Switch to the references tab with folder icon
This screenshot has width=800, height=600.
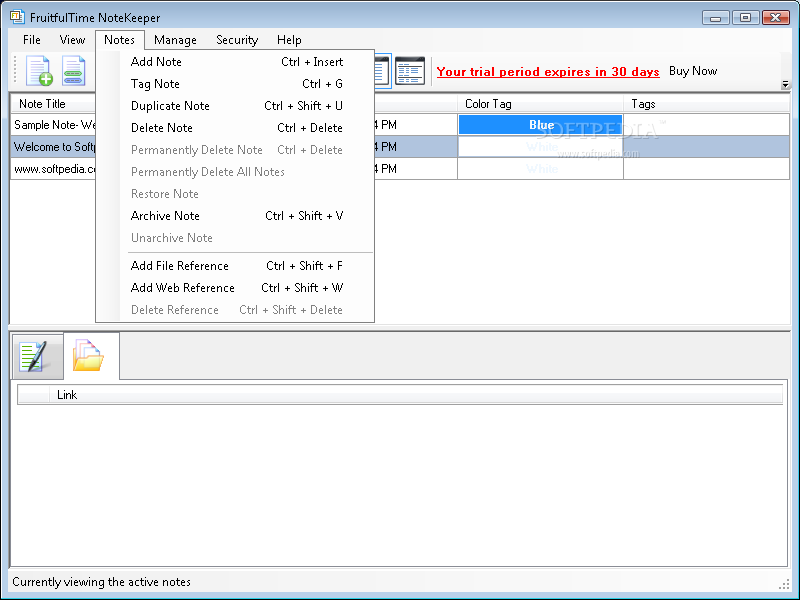[91, 356]
